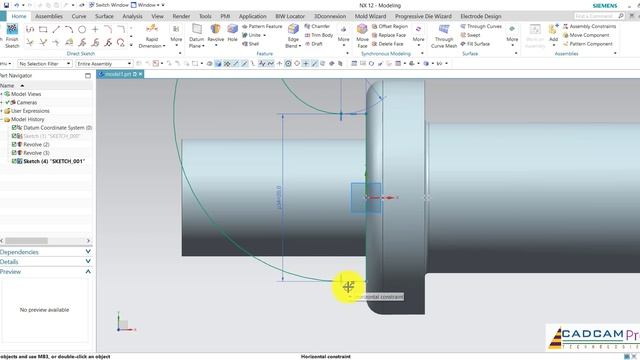Viewport: 640px width, 360px height.
Task: Select Model Views tree item
Action: click(26, 94)
